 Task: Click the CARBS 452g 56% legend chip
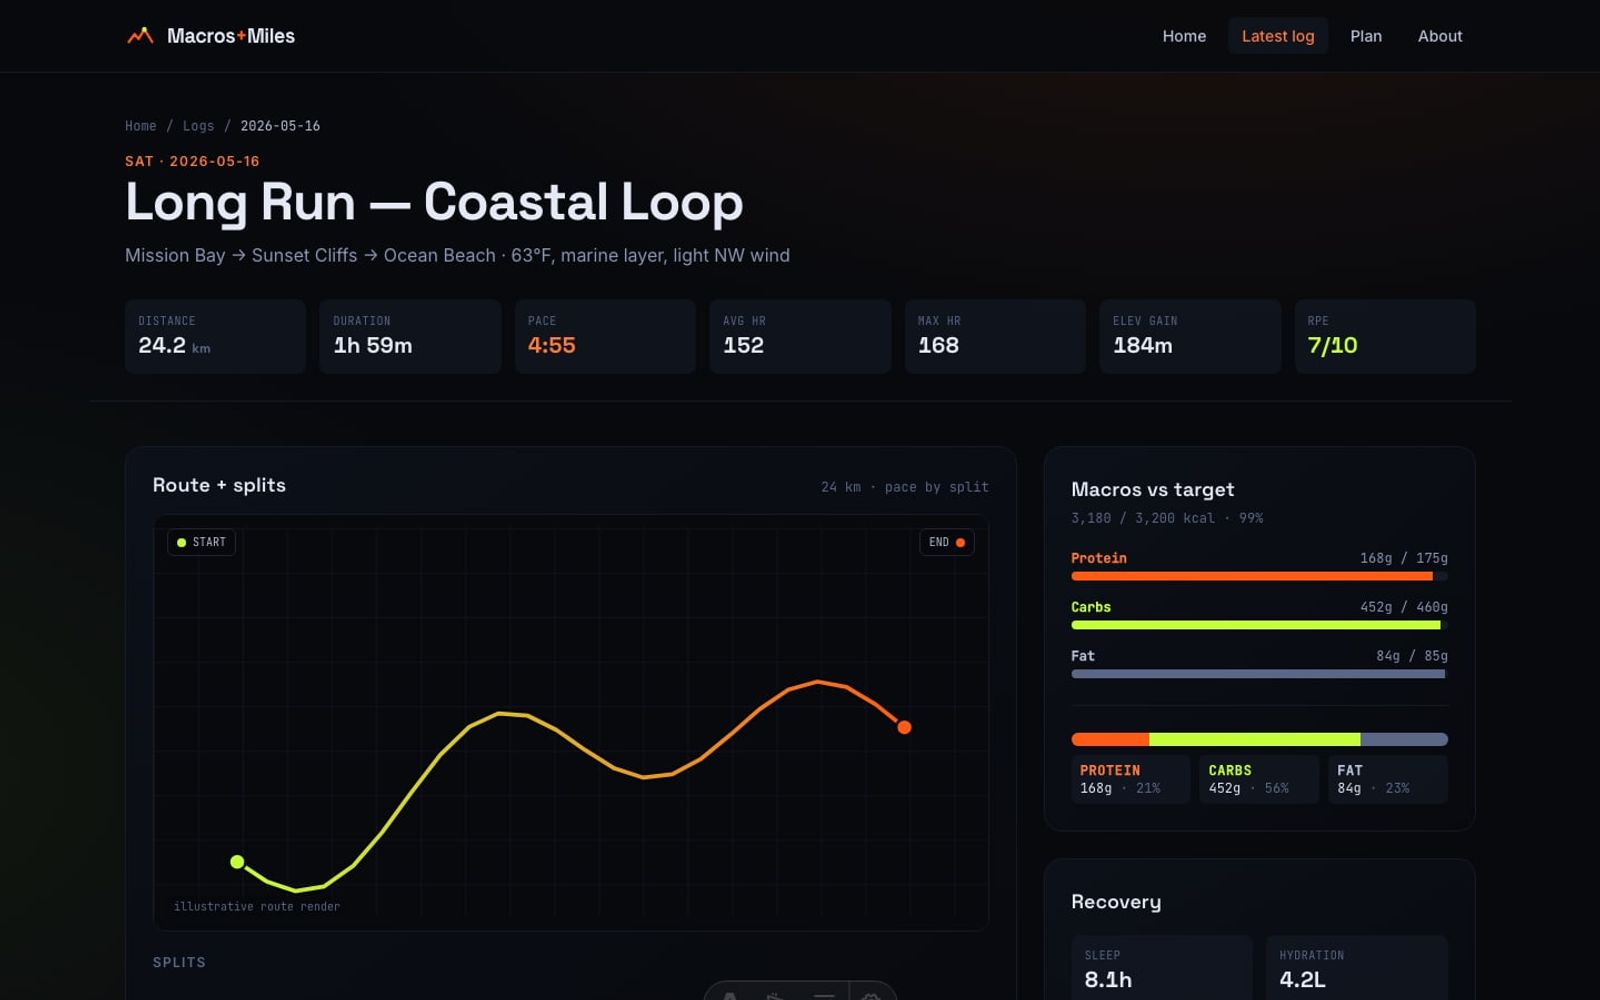[1259, 779]
